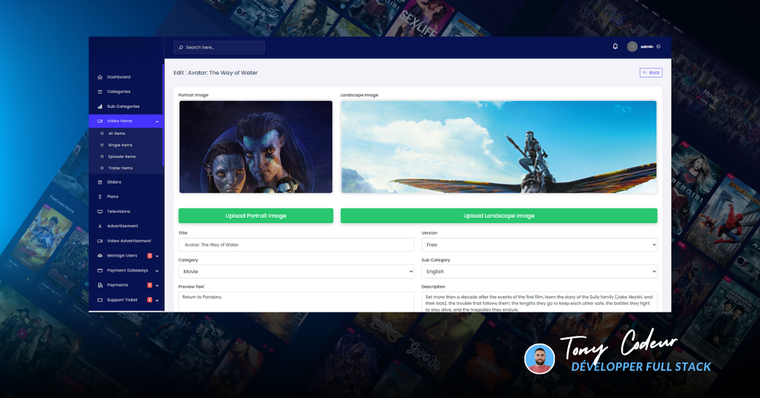Open the Version dropdown showing Free

[x=539, y=245]
